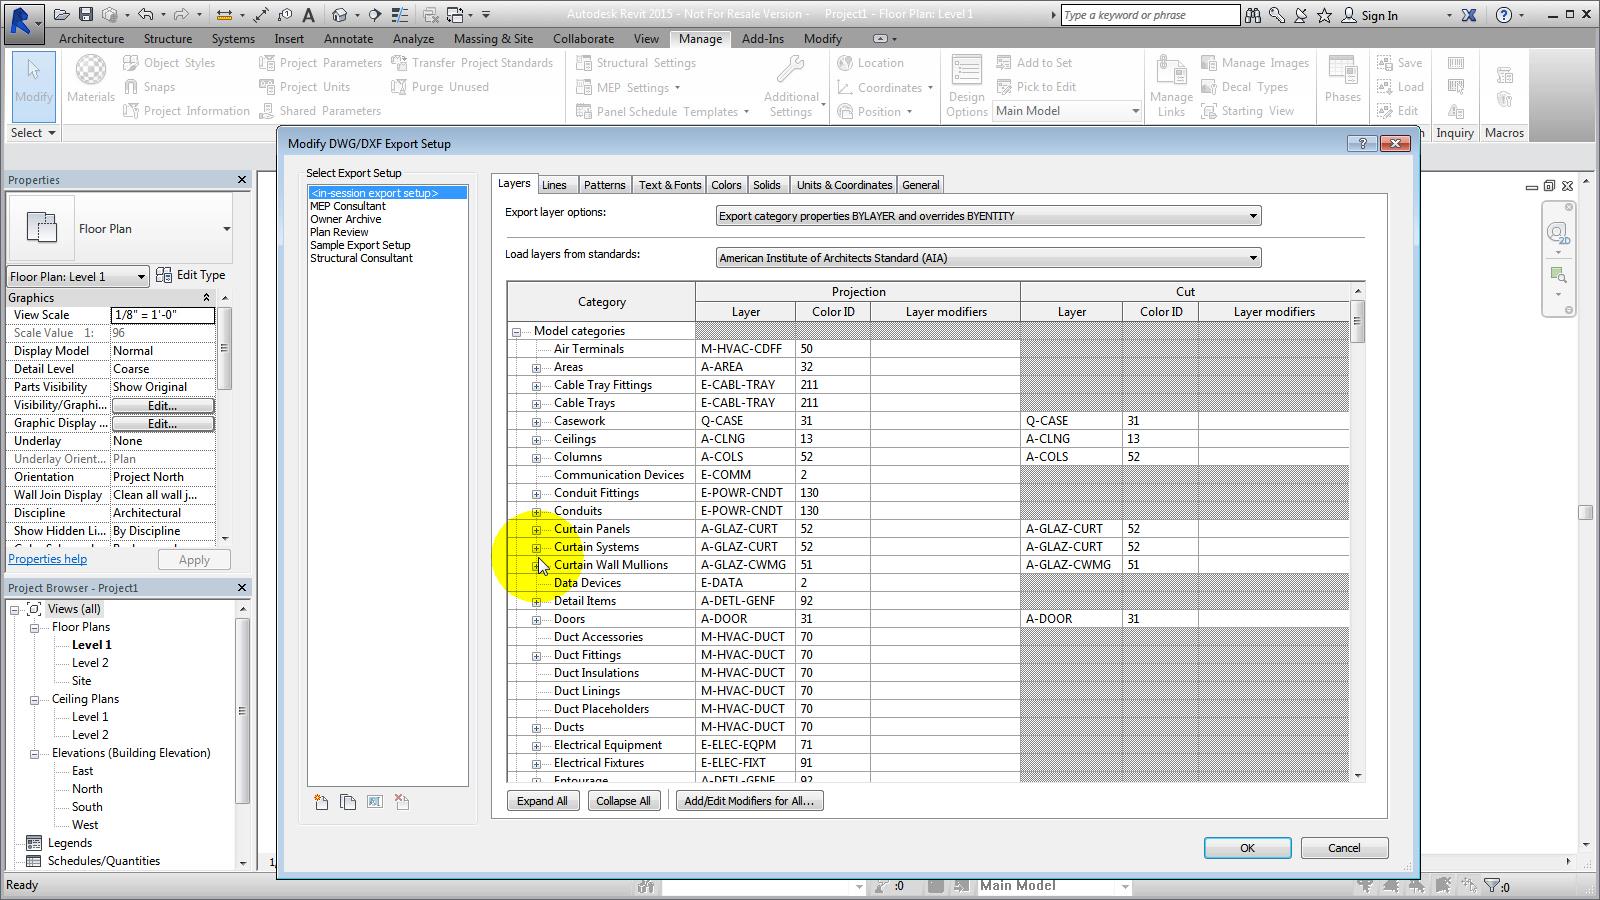Image resolution: width=1600 pixels, height=900 pixels.
Task: Click color ID 211 for Cable Tray Fittings
Action: point(833,385)
